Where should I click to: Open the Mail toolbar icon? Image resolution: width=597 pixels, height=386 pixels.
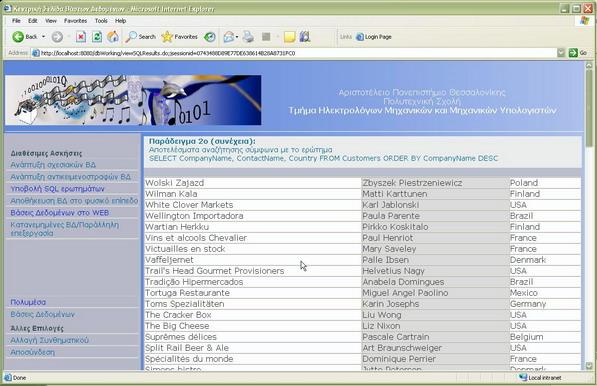(228, 37)
